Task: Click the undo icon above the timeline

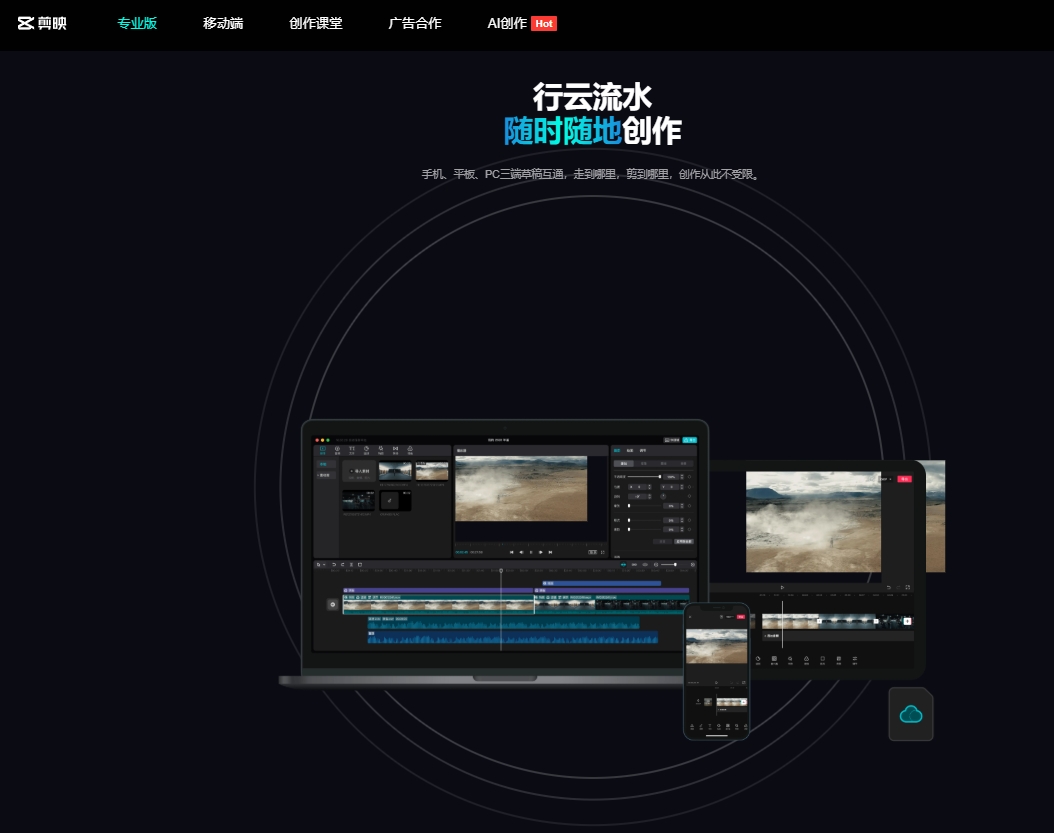Action: pos(334,564)
